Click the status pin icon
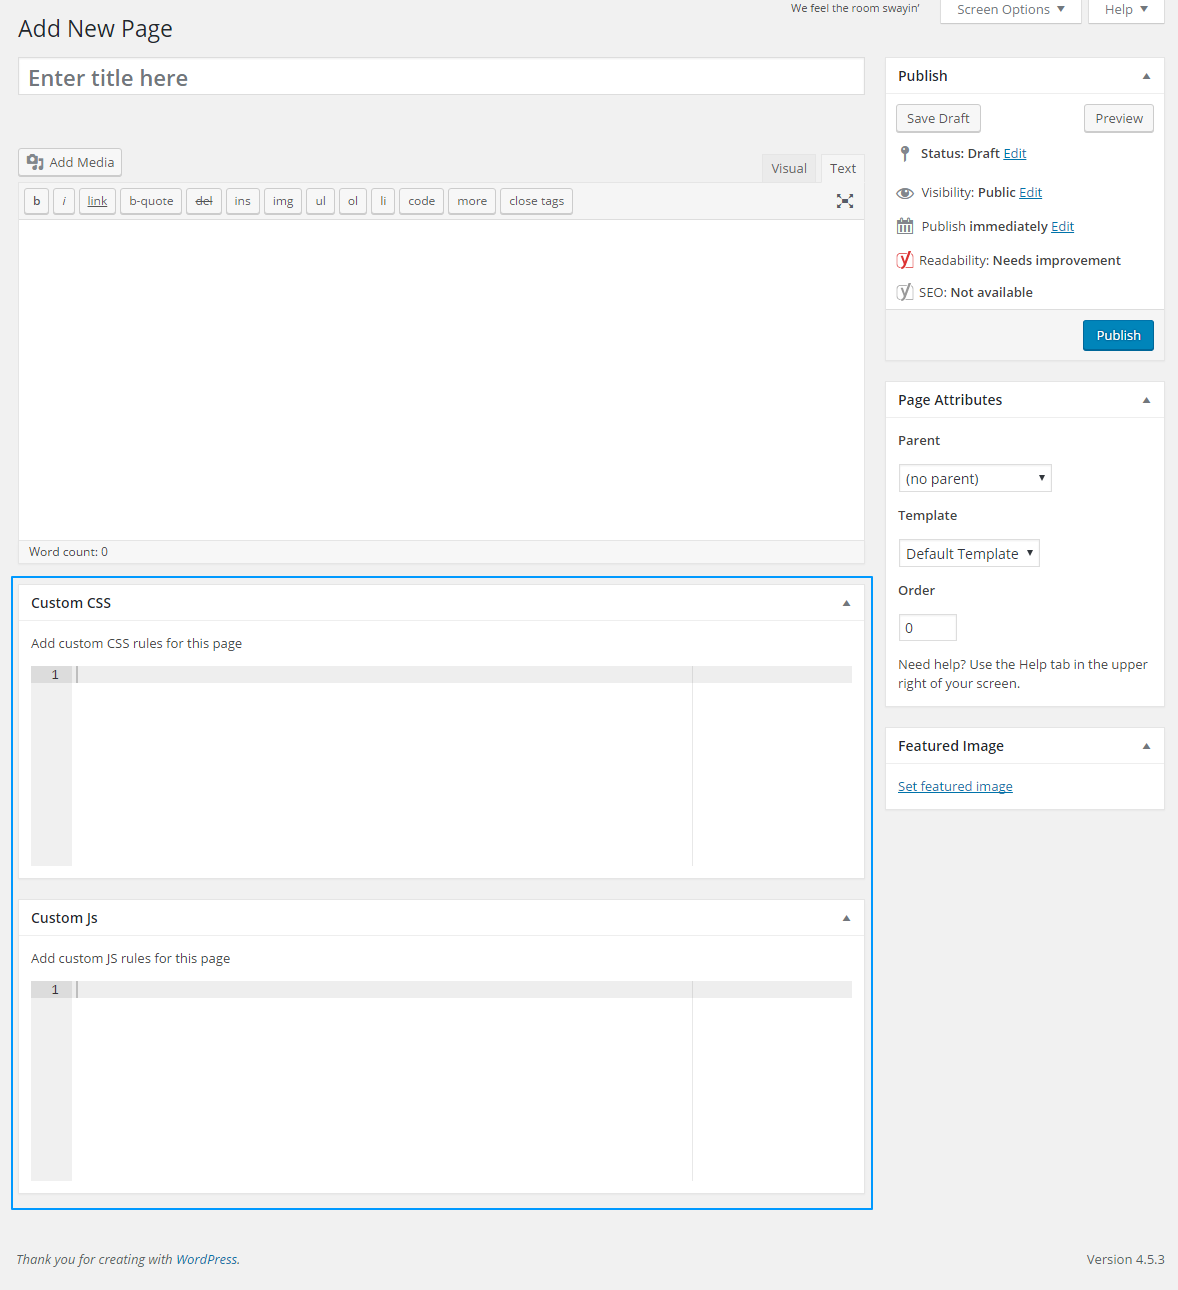The width and height of the screenshot is (1178, 1290). pos(905,153)
